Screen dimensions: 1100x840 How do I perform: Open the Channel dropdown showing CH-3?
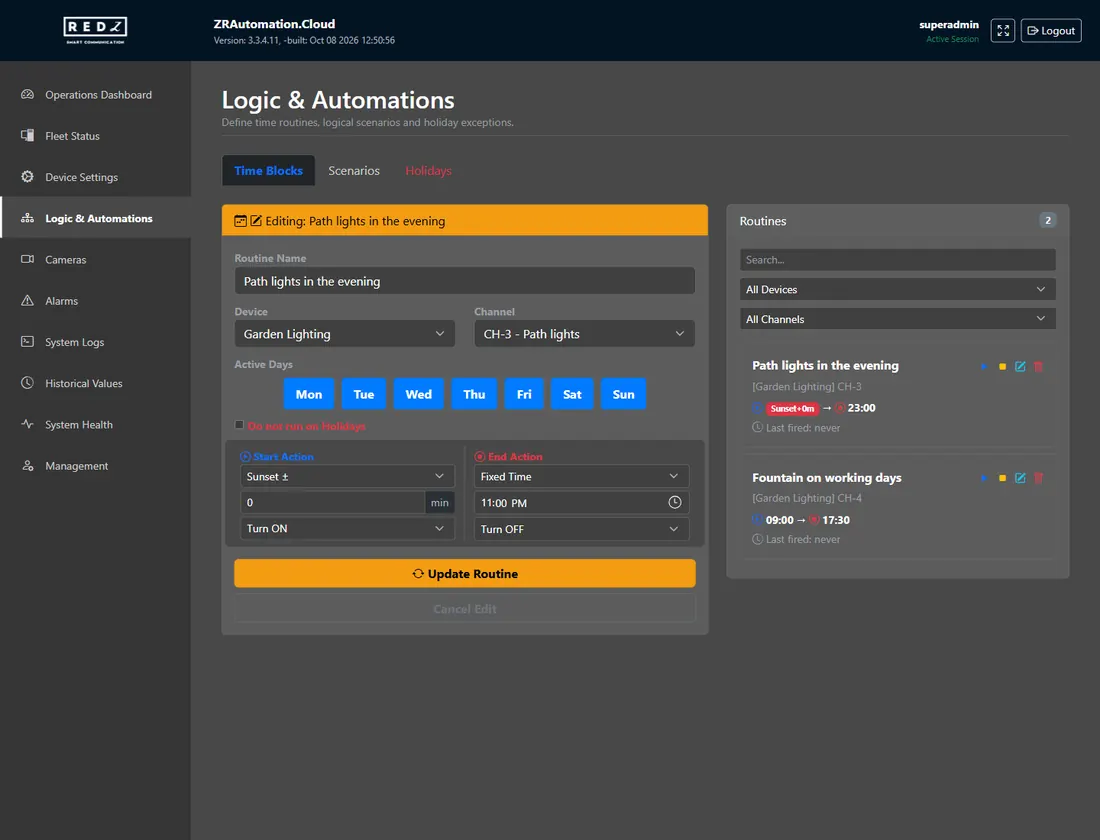pyautogui.click(x=584, y=334)
